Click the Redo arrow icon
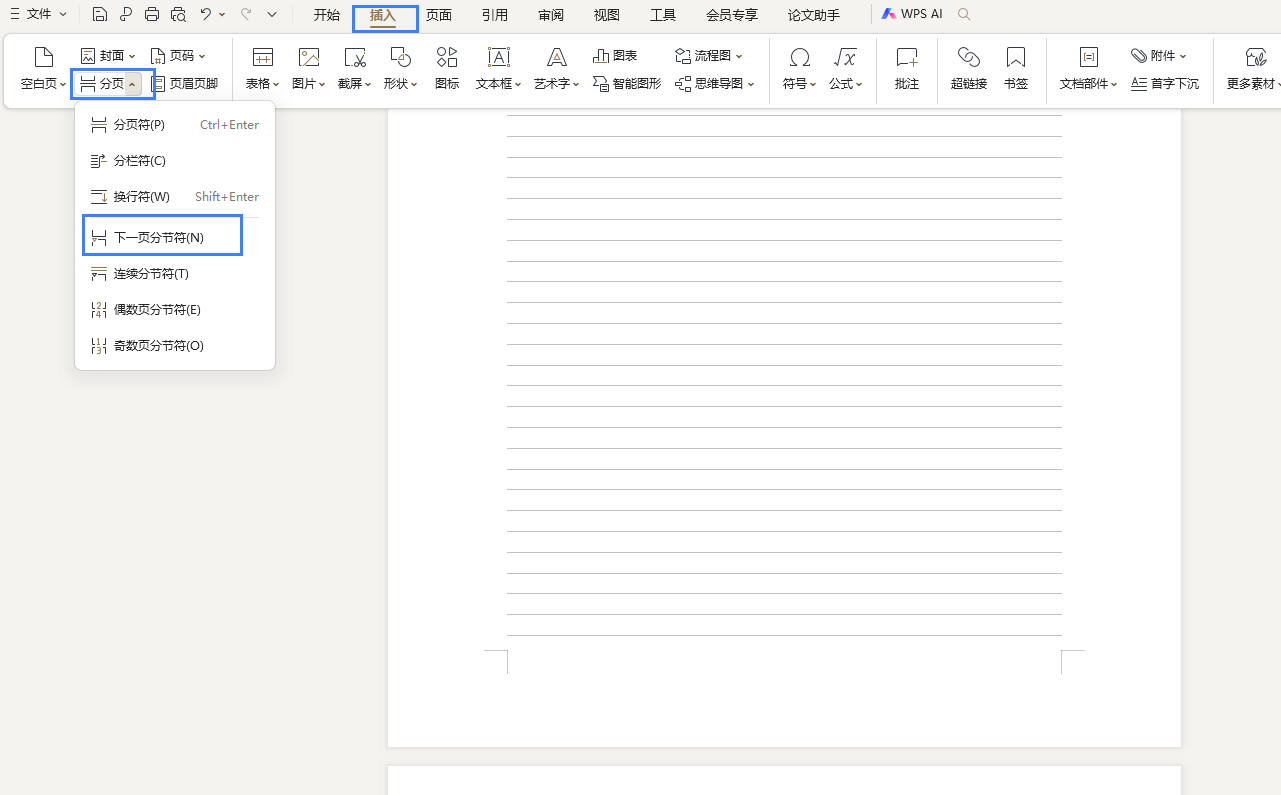The height and width of the screenshot is (795, 1281). (246, 15)
